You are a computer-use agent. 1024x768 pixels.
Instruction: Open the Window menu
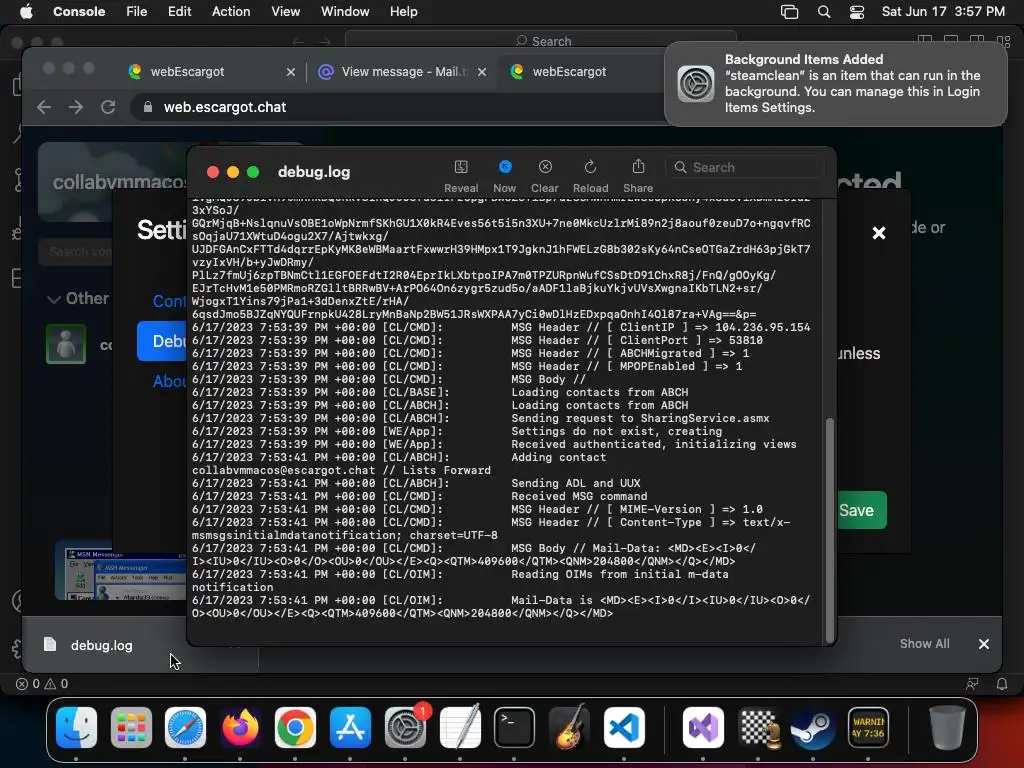pyautogui.click(x=345, y=12)
